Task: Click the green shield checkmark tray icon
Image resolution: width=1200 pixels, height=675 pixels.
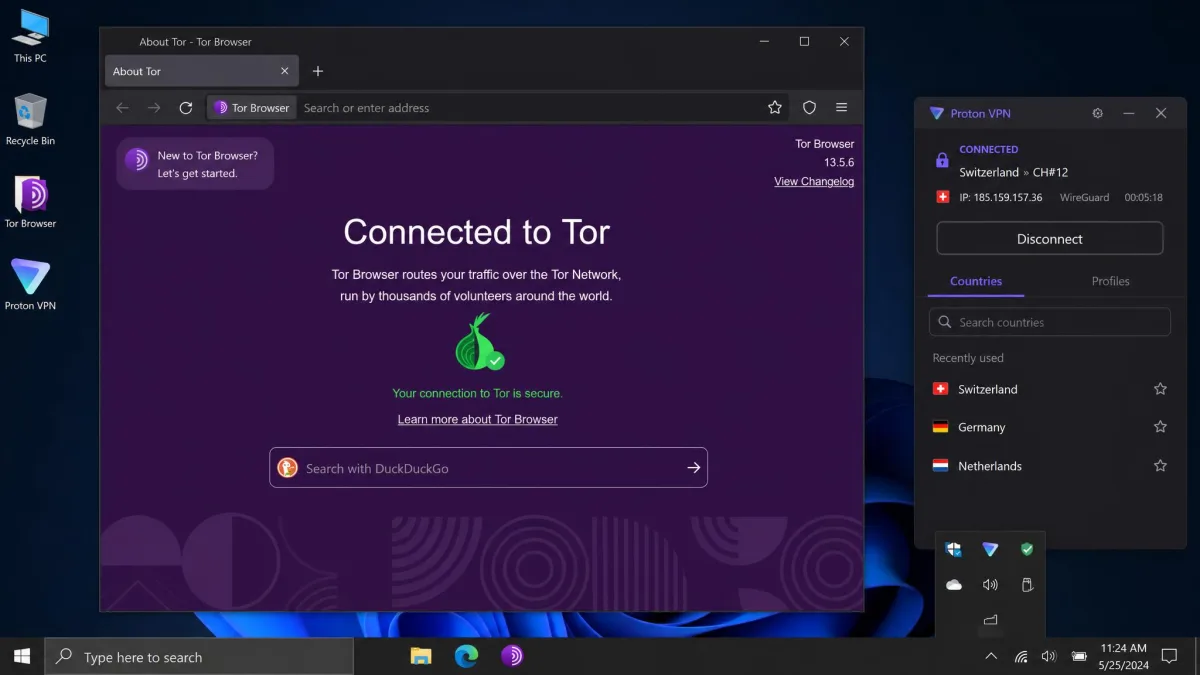Action: click(x=1026, y=549)
